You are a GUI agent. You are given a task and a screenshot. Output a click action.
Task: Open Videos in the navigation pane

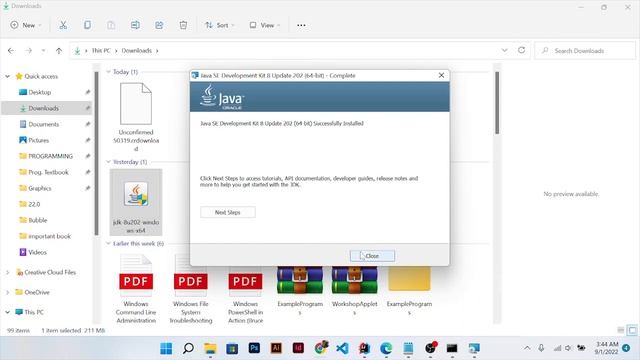38,252
